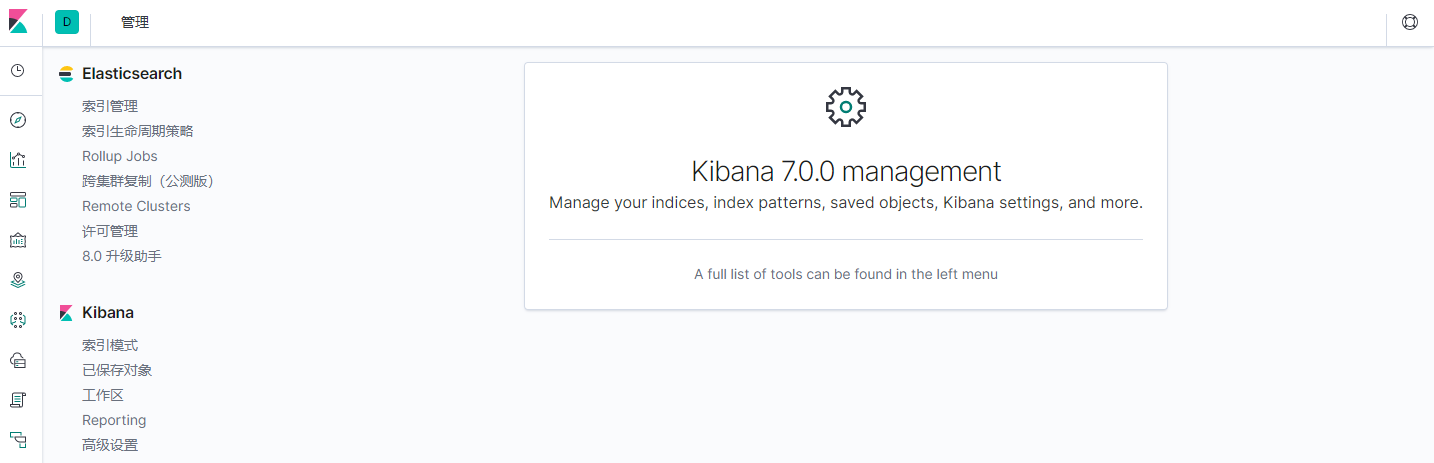Screen dimensions: 1434x463
Task: Open 高级设置 under Kibana section
Action: 110,445
